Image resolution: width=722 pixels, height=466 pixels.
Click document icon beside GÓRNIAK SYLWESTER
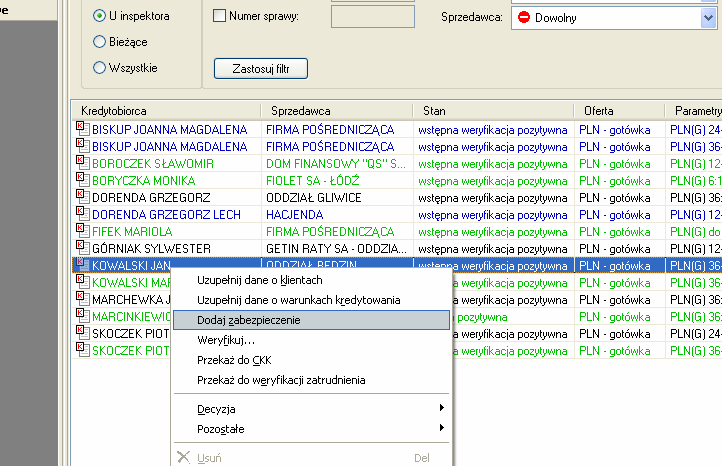click(x=82, y=247)
